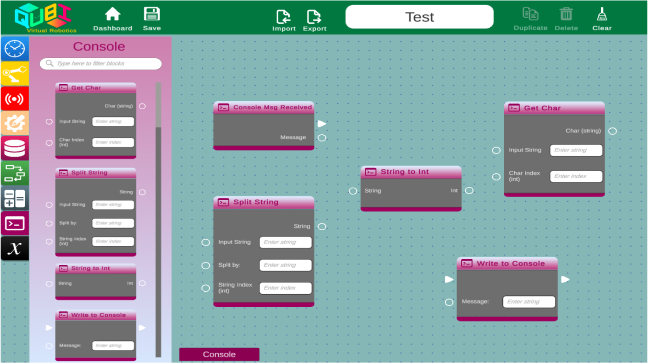Clear the canvas with the broom icon
The height and width of the screenshot is (363, 648).
602,14
